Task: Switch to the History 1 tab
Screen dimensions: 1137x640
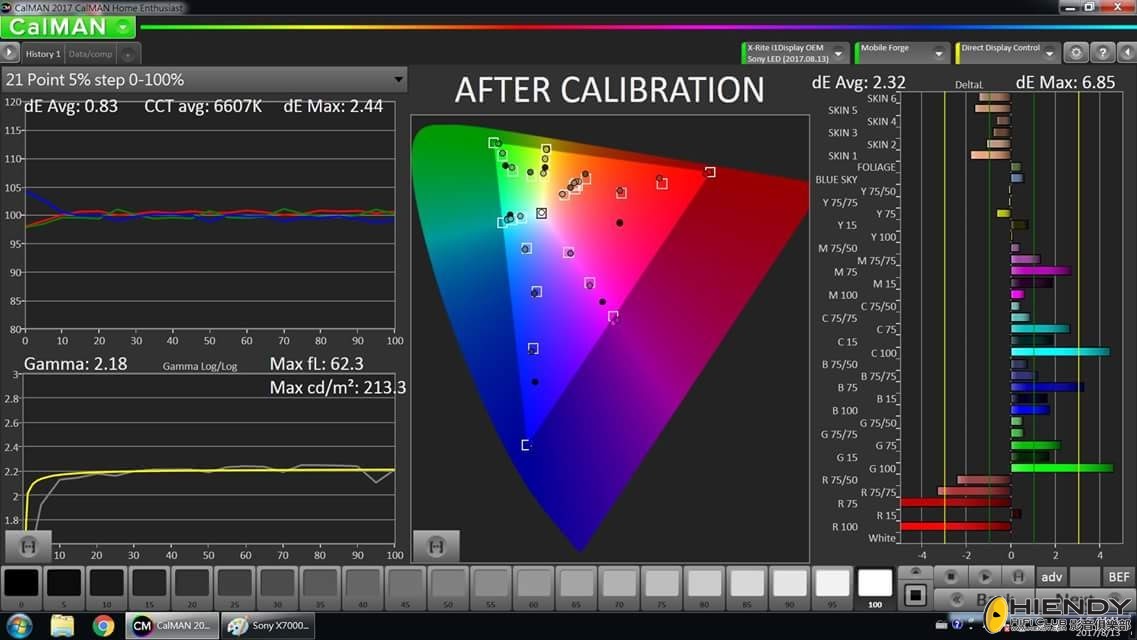Action: pos(43,54)
